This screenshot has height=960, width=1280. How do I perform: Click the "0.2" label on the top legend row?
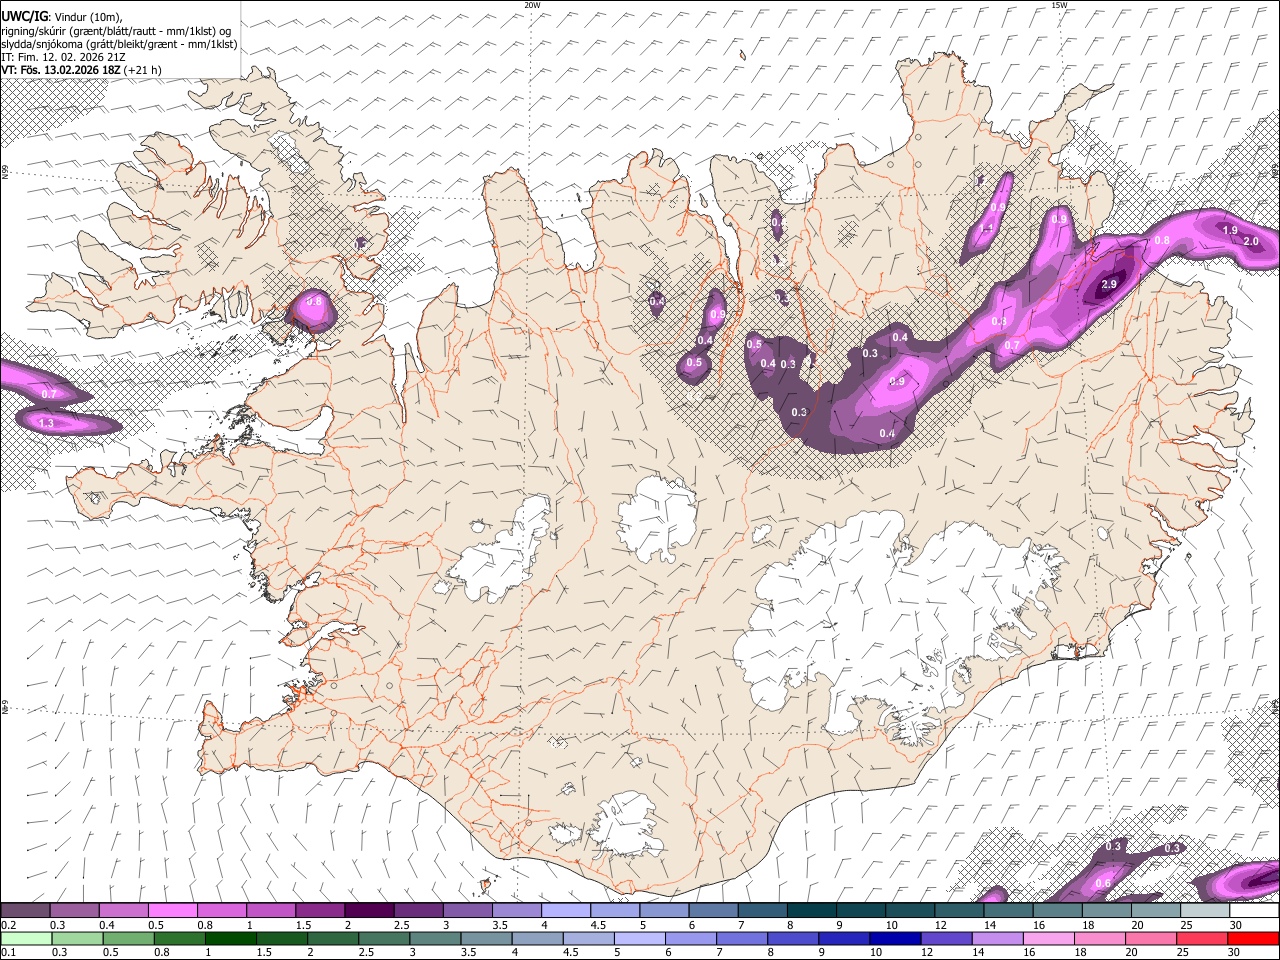pos(9,925)
